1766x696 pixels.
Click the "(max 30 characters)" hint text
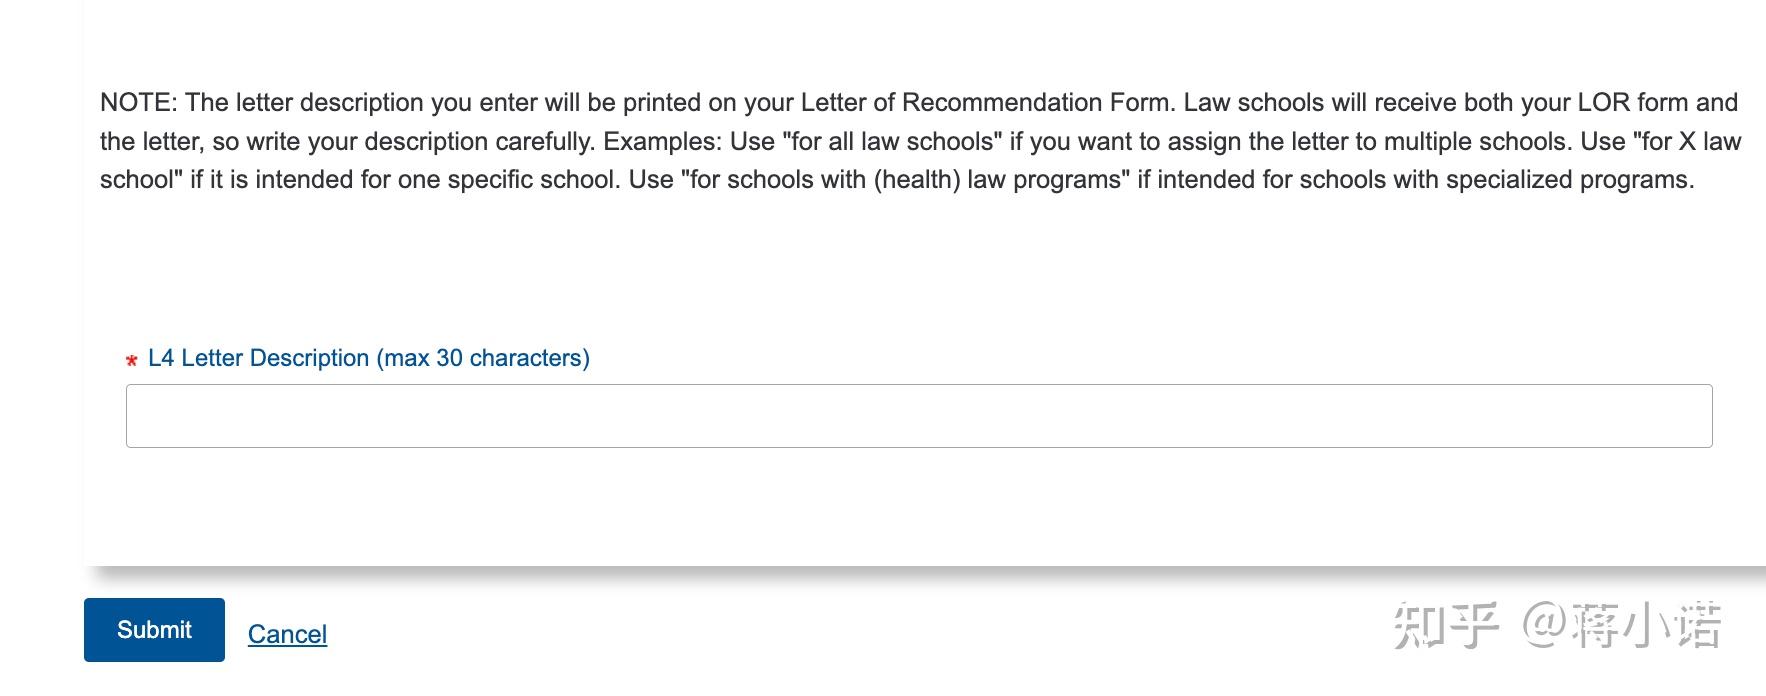pos(483,358)
